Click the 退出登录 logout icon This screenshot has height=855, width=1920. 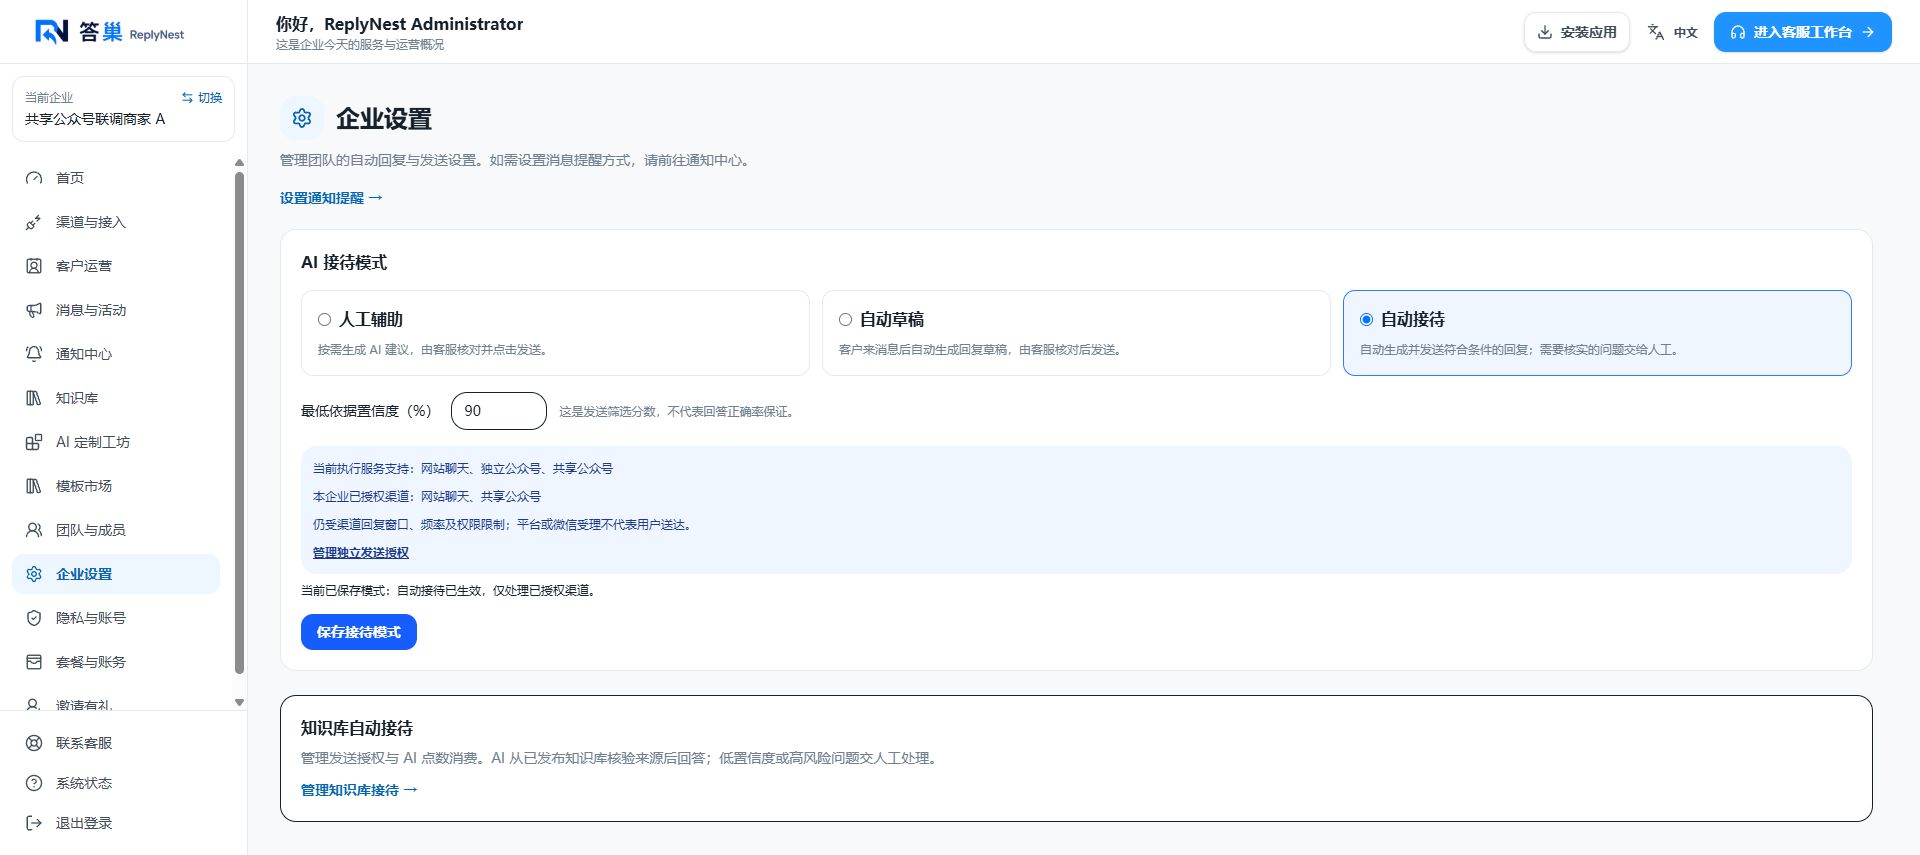(34, 823)
